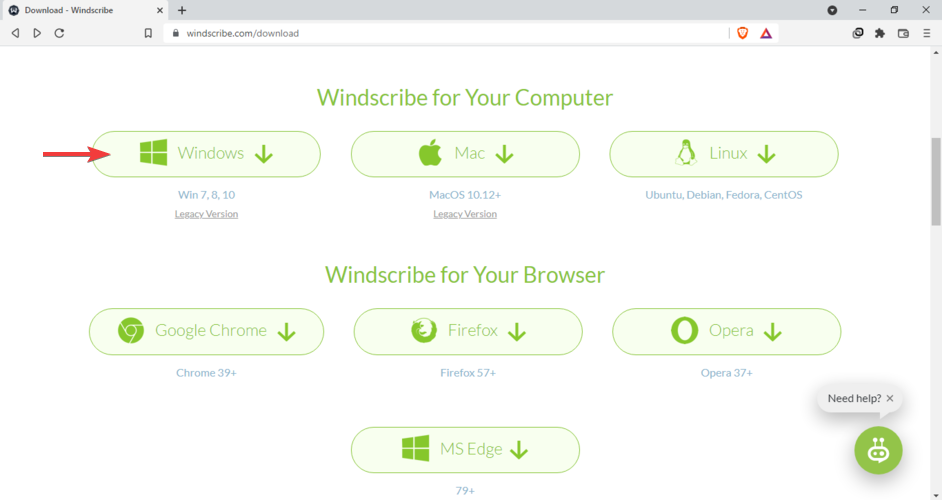
Task: Click the profile dropdown in title bar
Action: pos(832,10)
